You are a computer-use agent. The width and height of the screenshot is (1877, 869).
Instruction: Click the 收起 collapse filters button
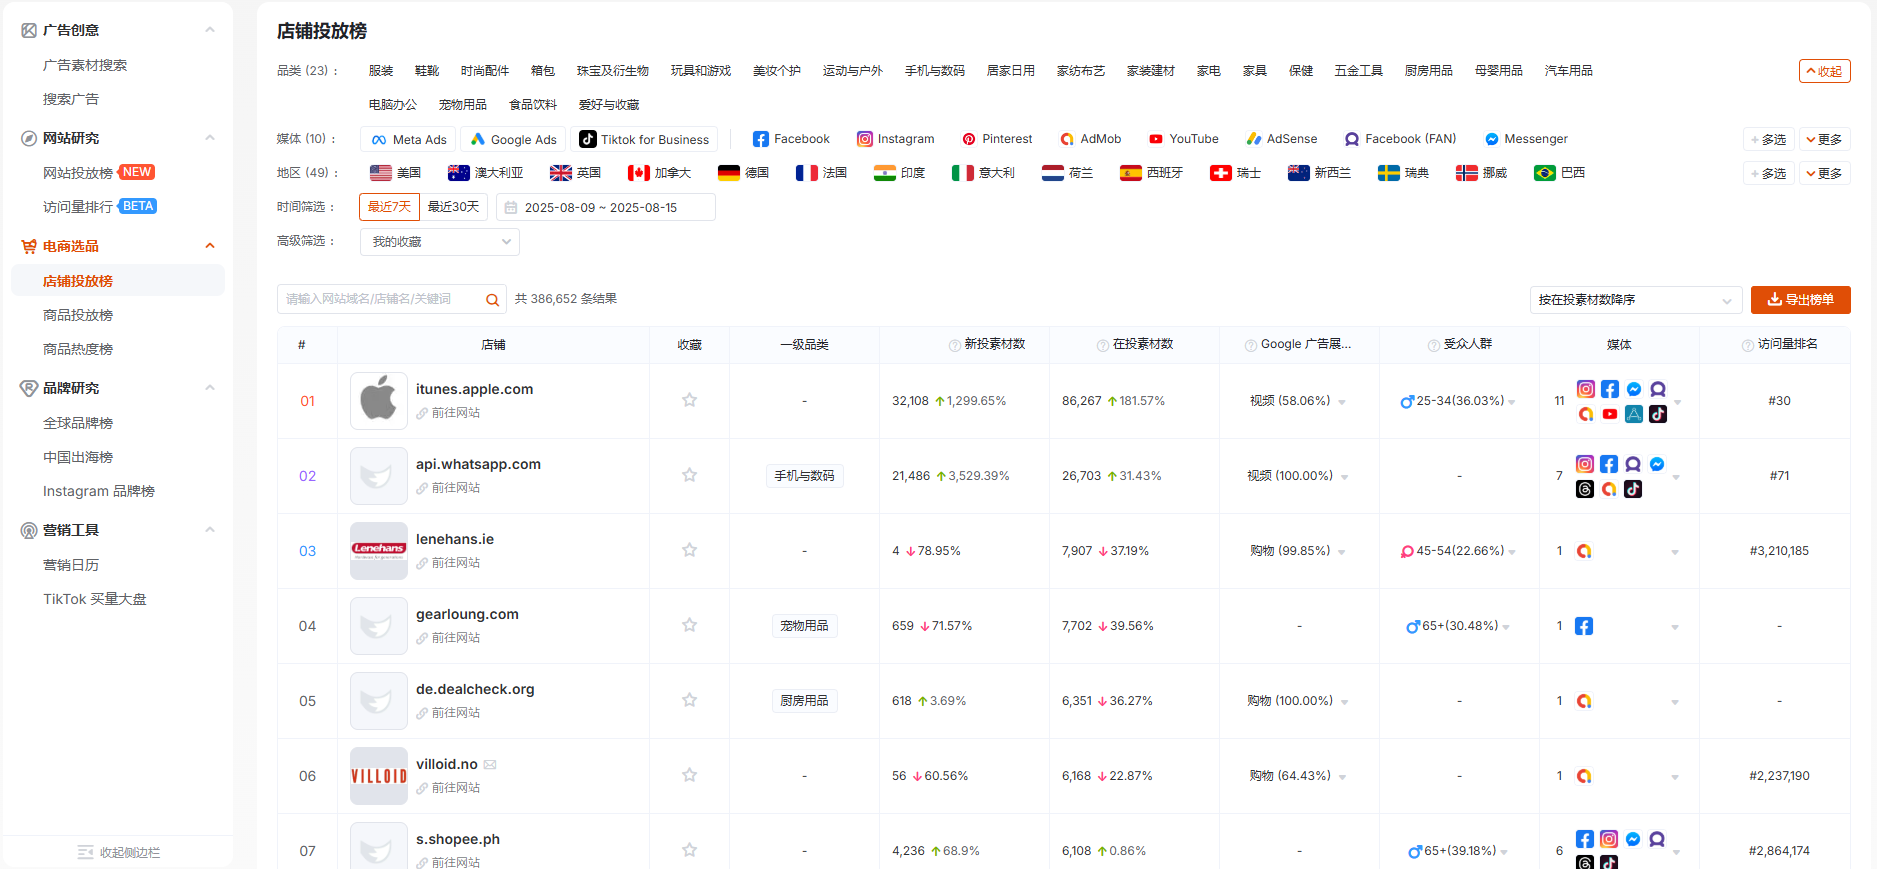coord(1824,71)
